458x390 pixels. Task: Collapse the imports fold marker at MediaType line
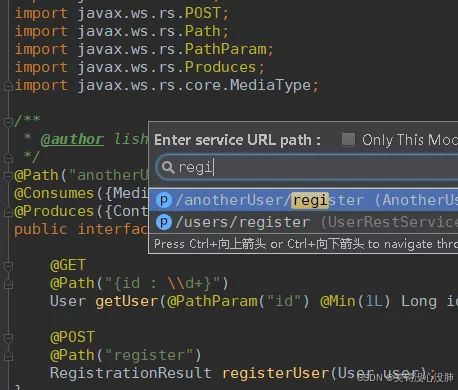click(8, 87)
